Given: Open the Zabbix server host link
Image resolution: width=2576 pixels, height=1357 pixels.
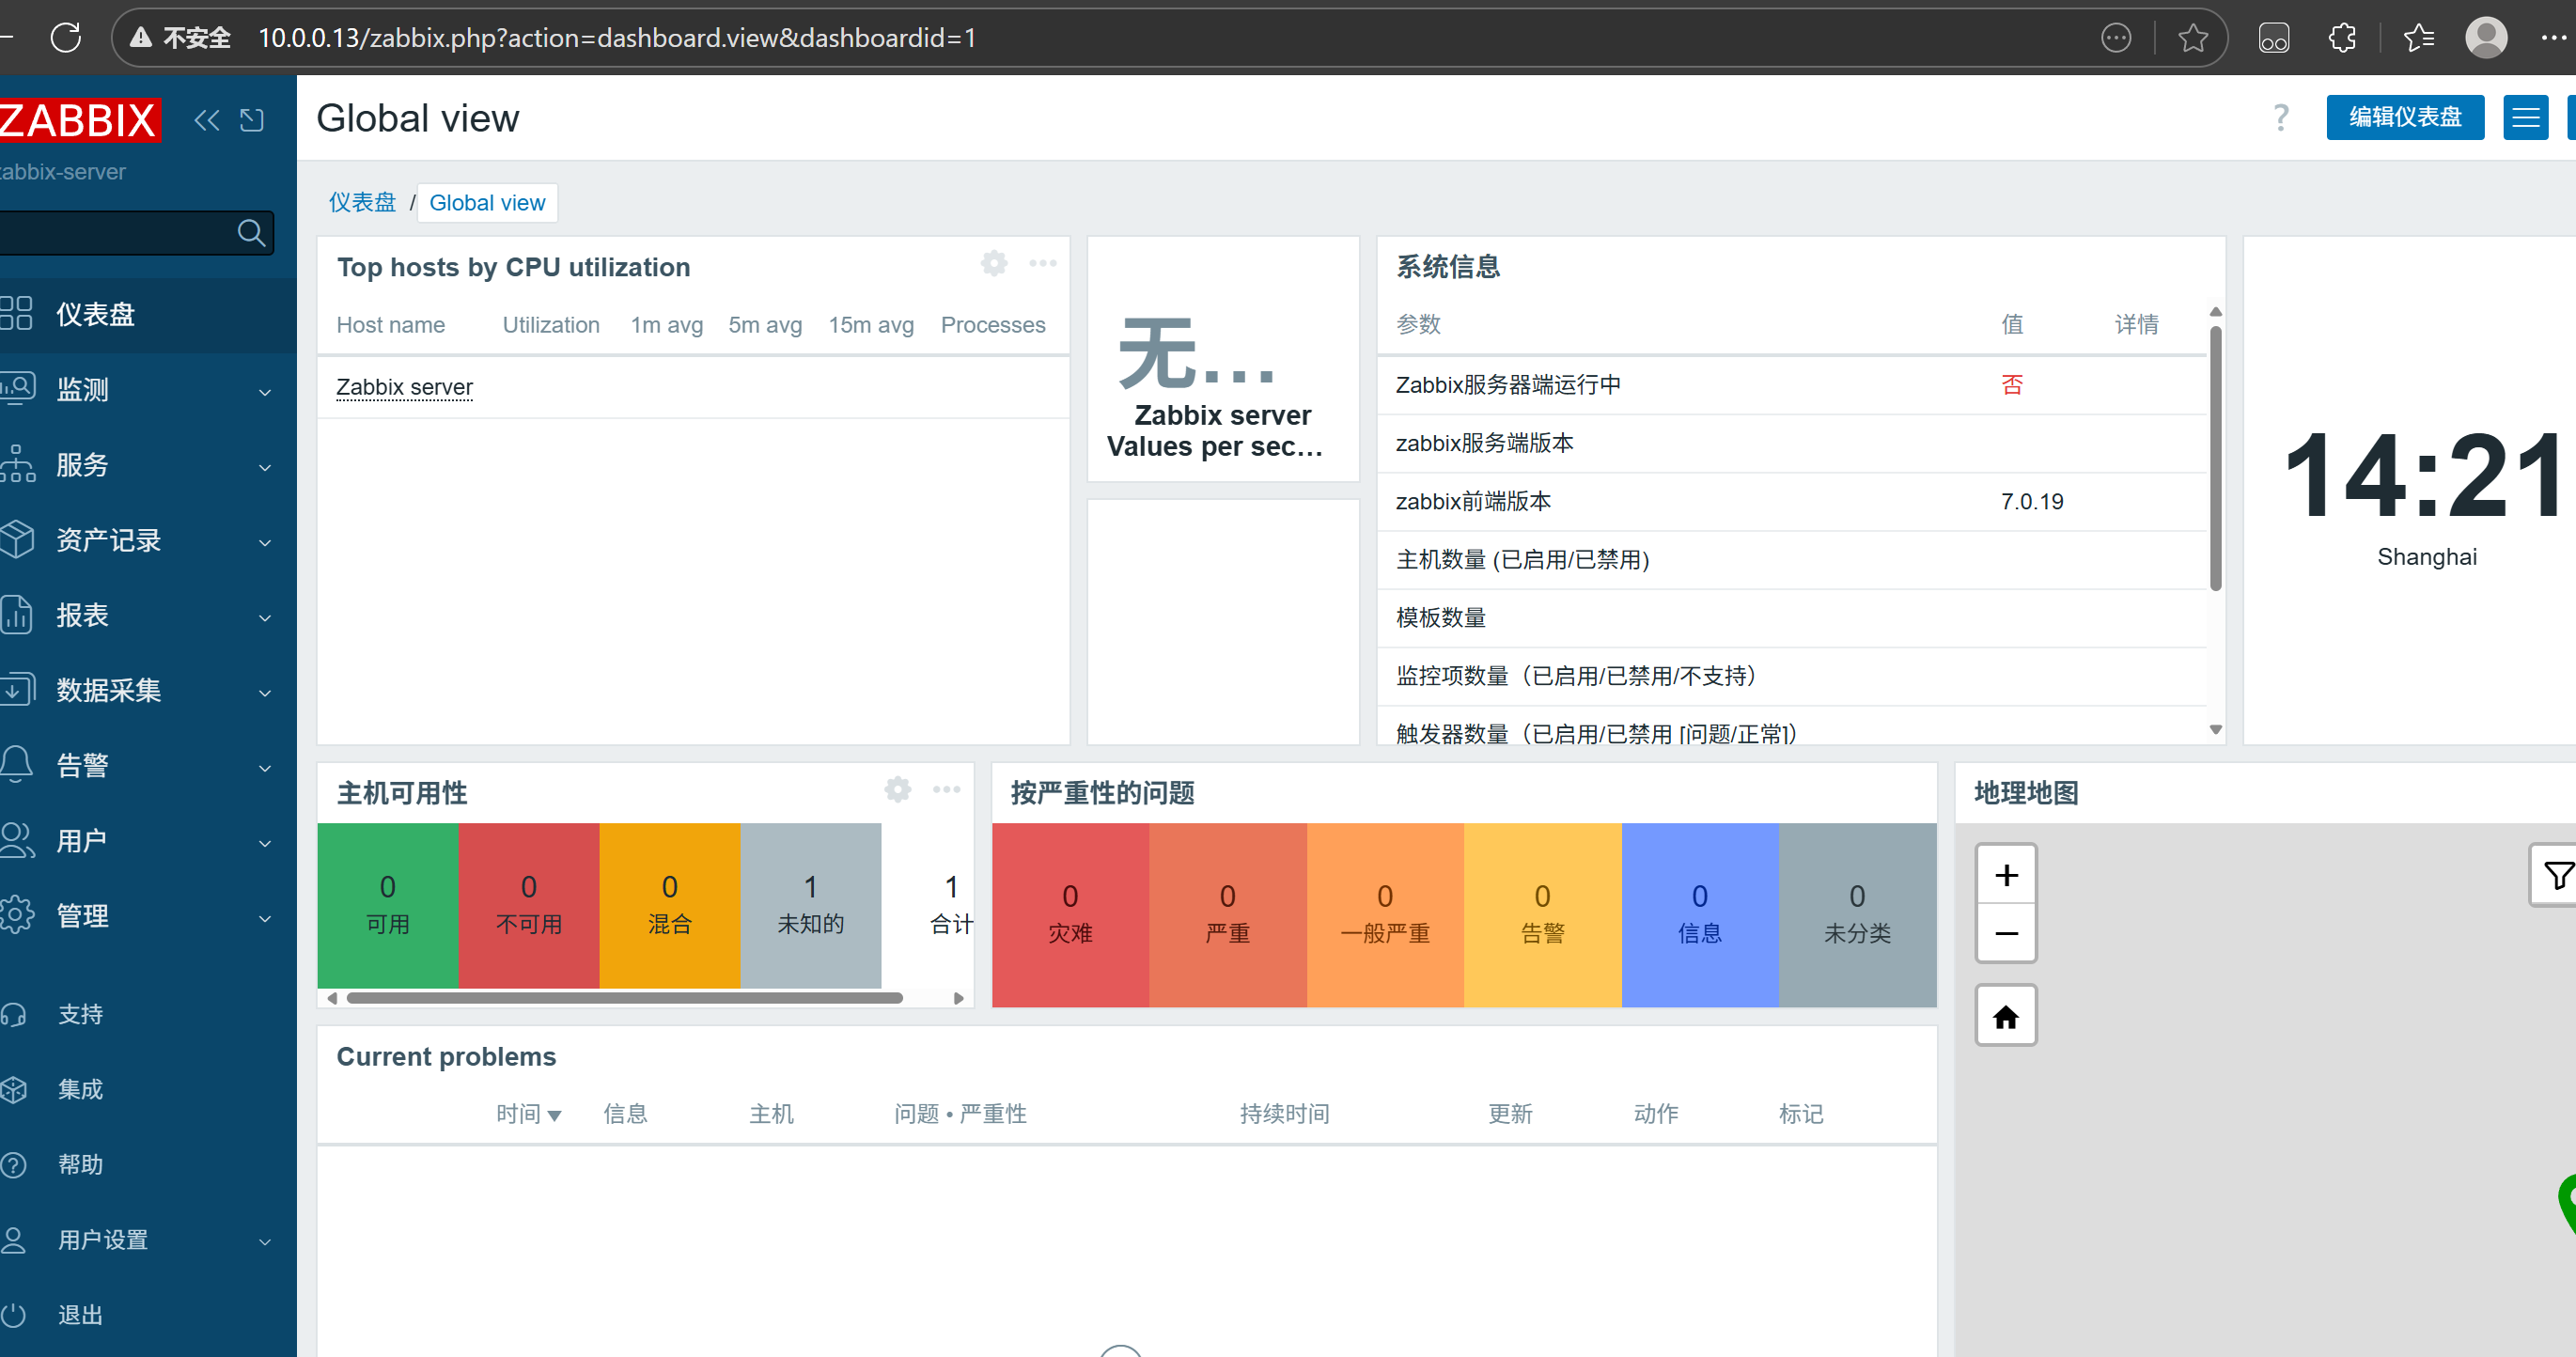Looking at the screenshot, I should click(x=404, y=387).
